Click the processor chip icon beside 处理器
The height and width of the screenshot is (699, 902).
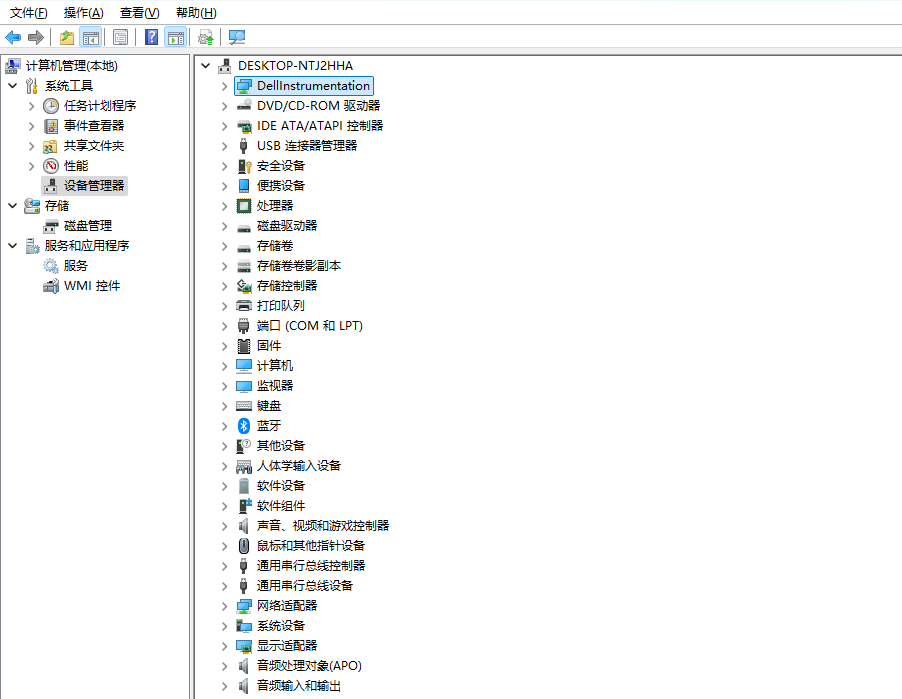coord(244,205)
